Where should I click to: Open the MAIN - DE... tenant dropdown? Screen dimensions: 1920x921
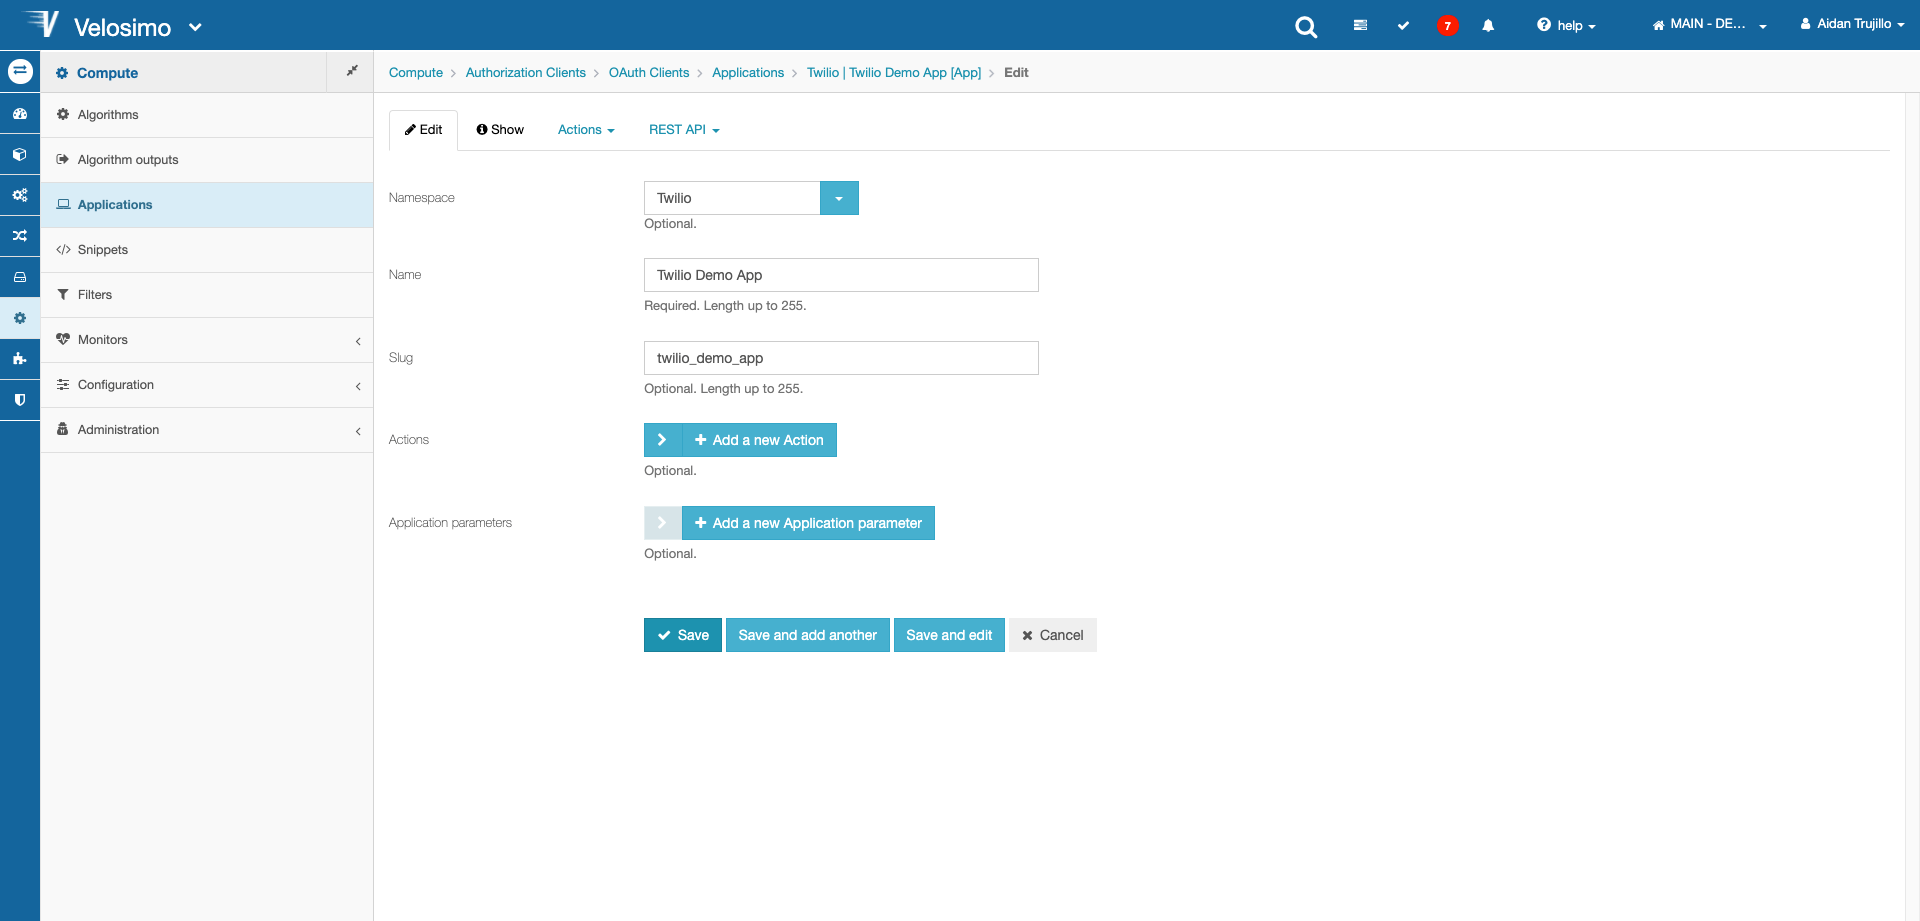point(1709,24)
